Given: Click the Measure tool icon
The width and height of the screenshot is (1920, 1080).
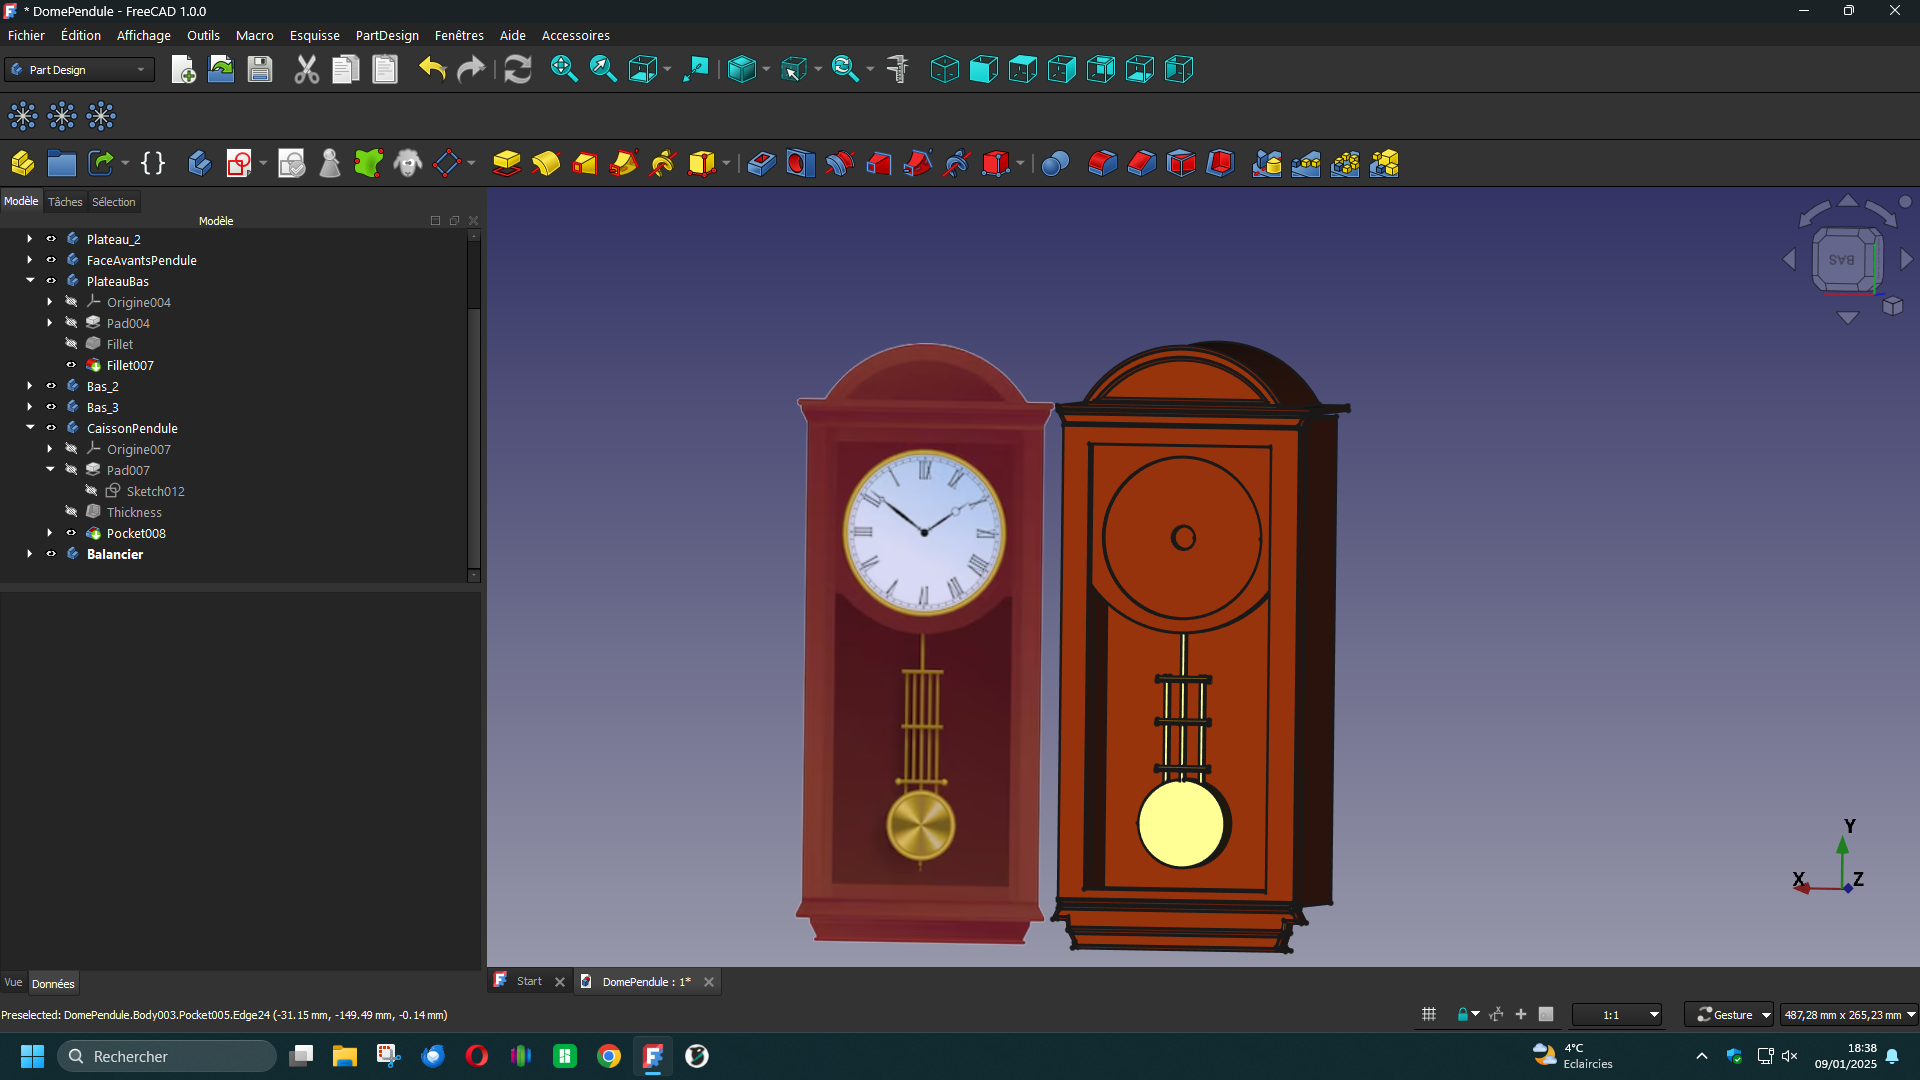Looking at the screenshot, I should (x=897, y=69).
